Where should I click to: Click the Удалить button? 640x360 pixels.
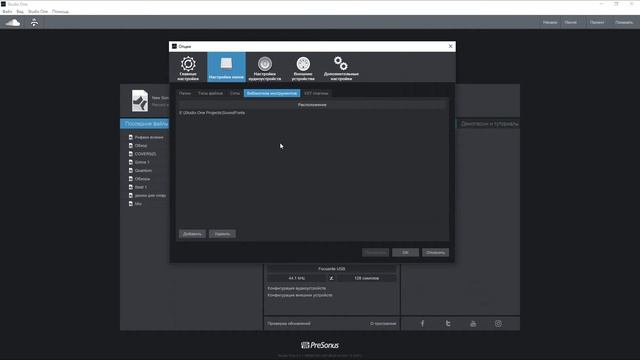coord(222,234)
